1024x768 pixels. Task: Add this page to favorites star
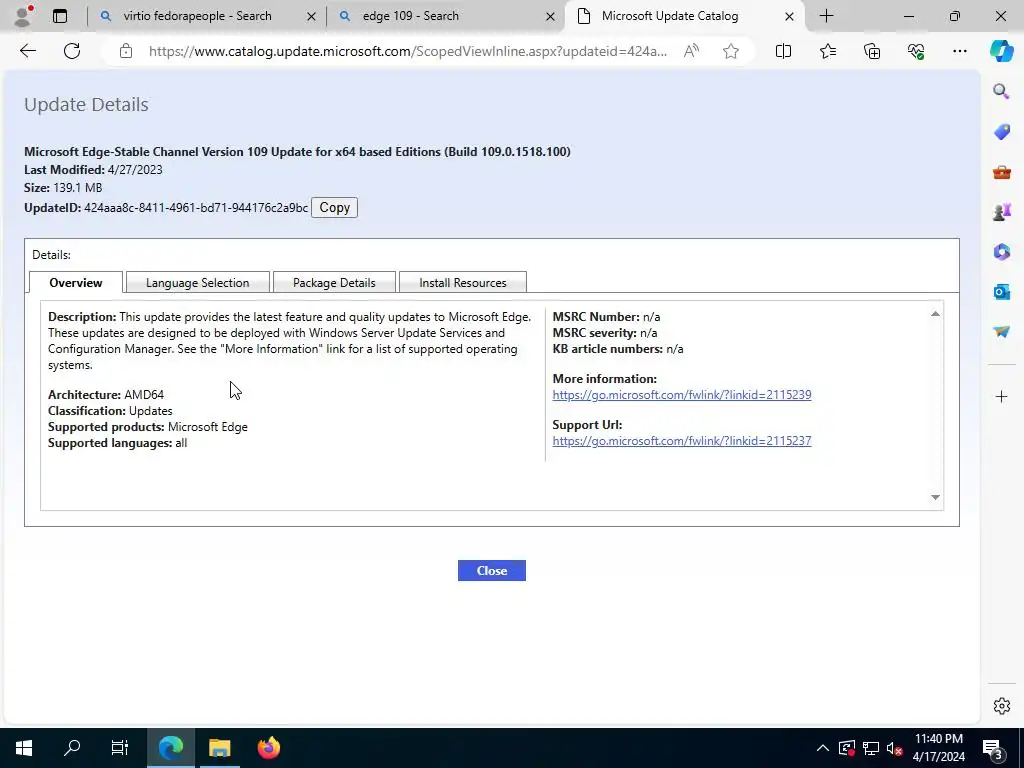coord(731,51)
